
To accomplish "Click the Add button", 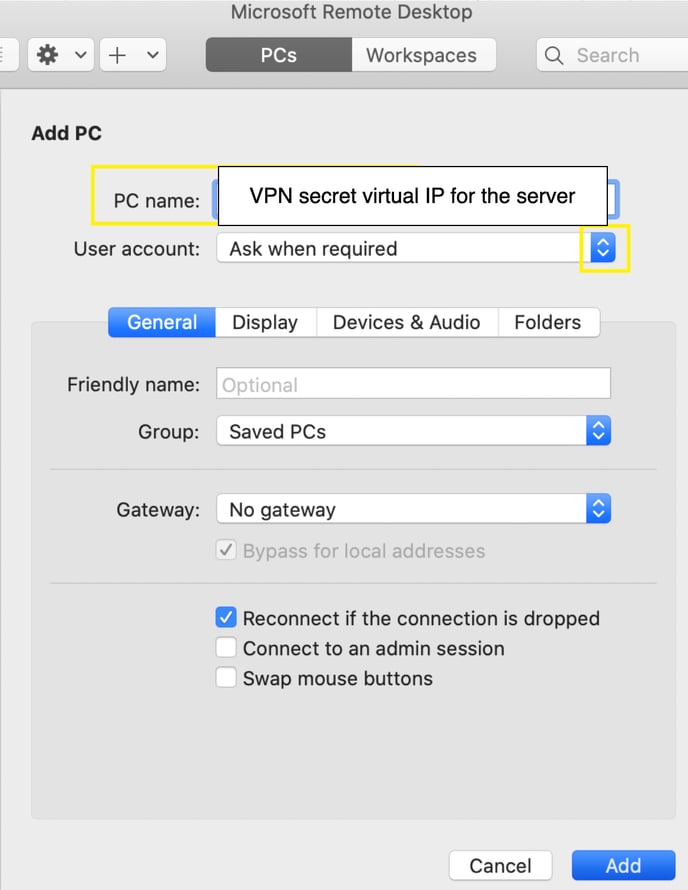I will (x=623, y=865).
